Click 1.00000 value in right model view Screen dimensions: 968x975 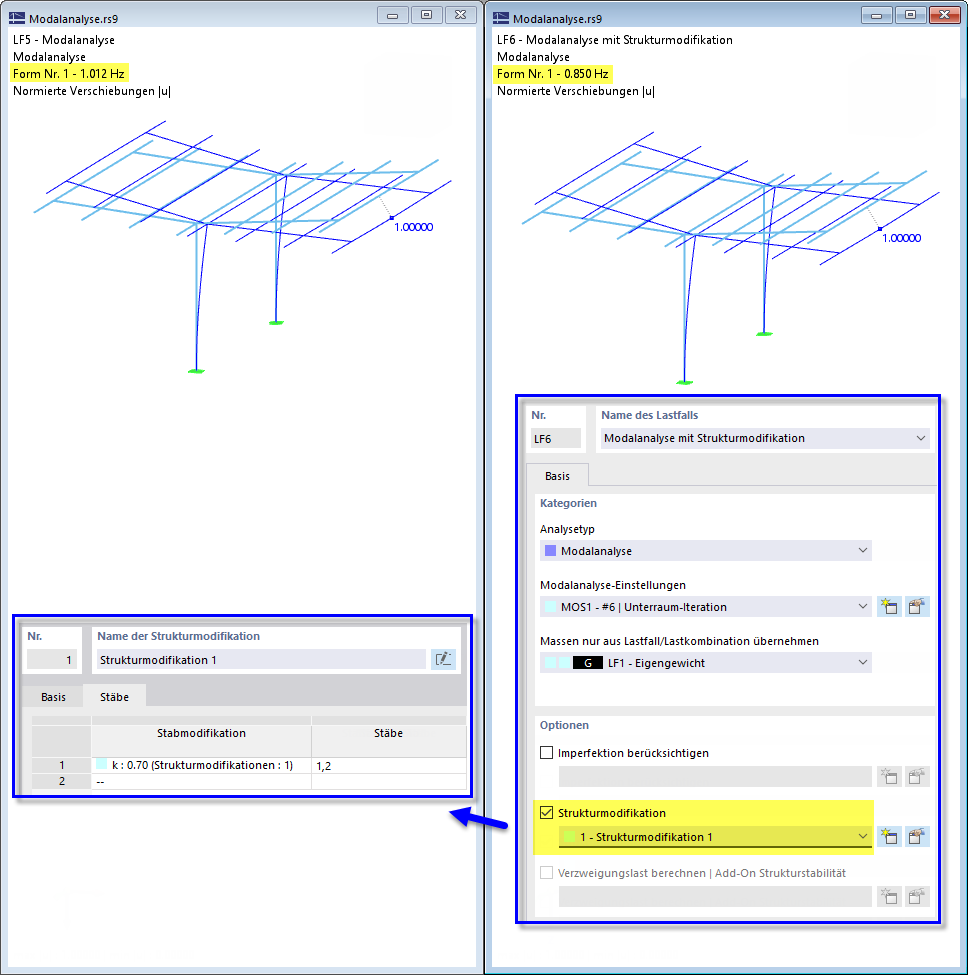point(901,238)
